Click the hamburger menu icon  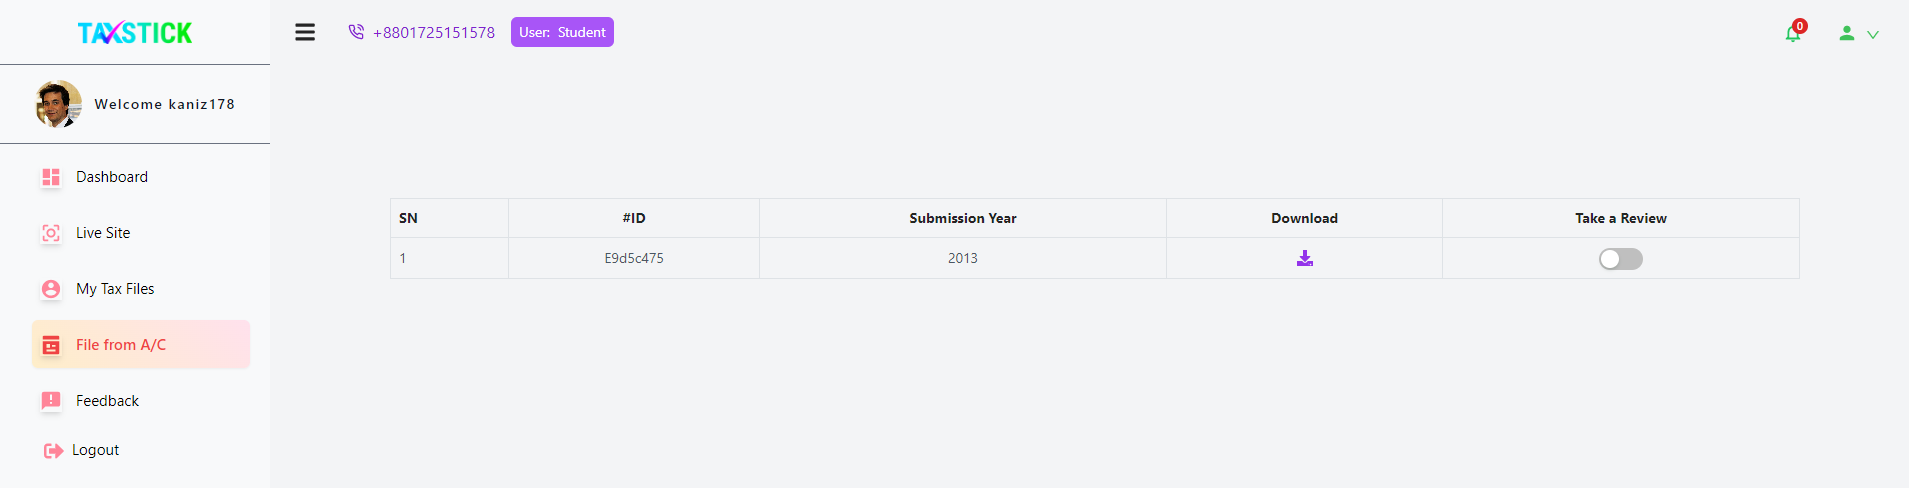pos(305,32)
